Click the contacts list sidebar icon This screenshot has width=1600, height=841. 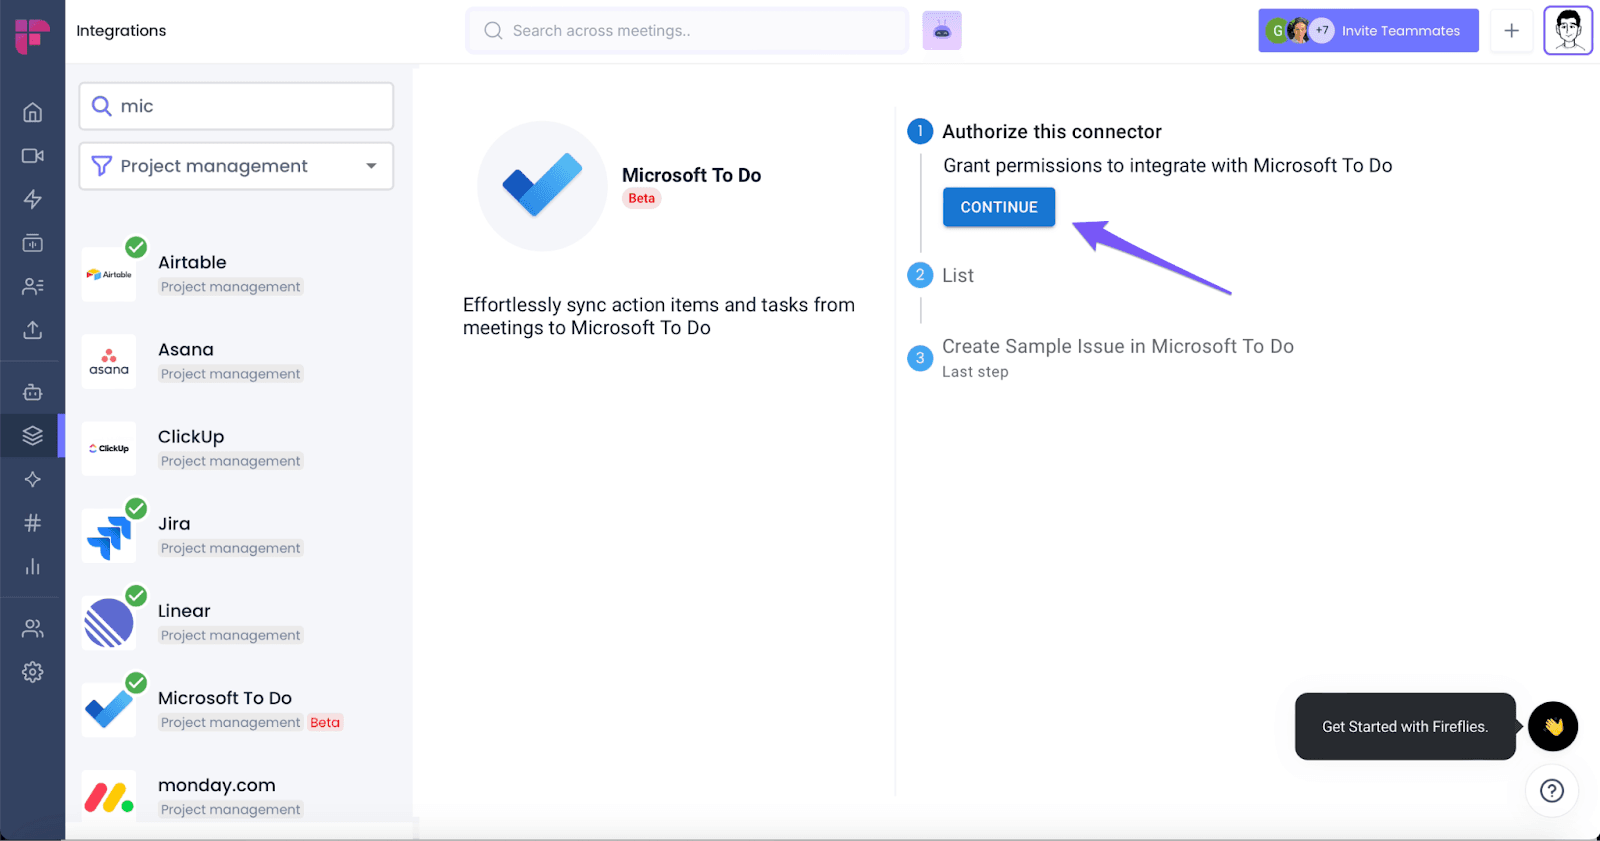pos(33,286)
